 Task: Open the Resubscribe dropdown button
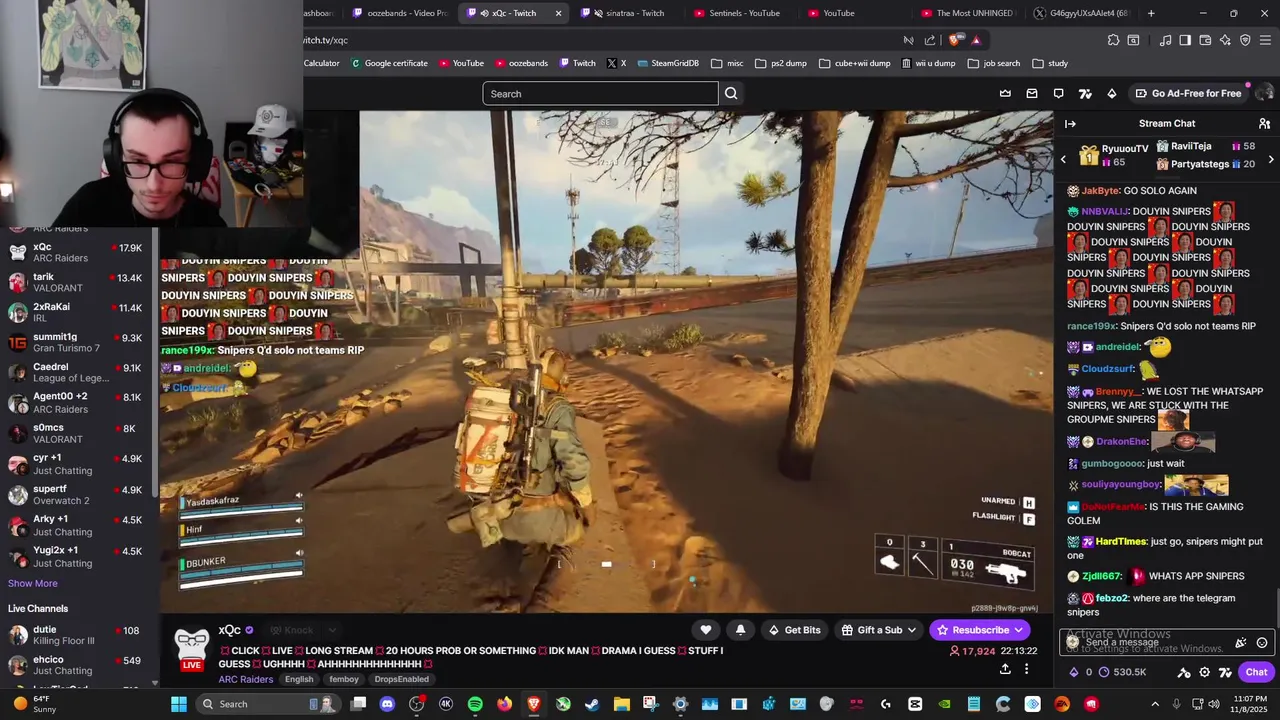tap(979, 630)
